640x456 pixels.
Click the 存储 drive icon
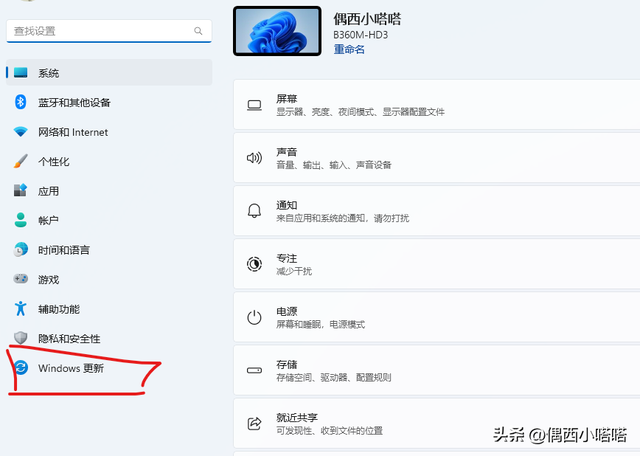254,370
